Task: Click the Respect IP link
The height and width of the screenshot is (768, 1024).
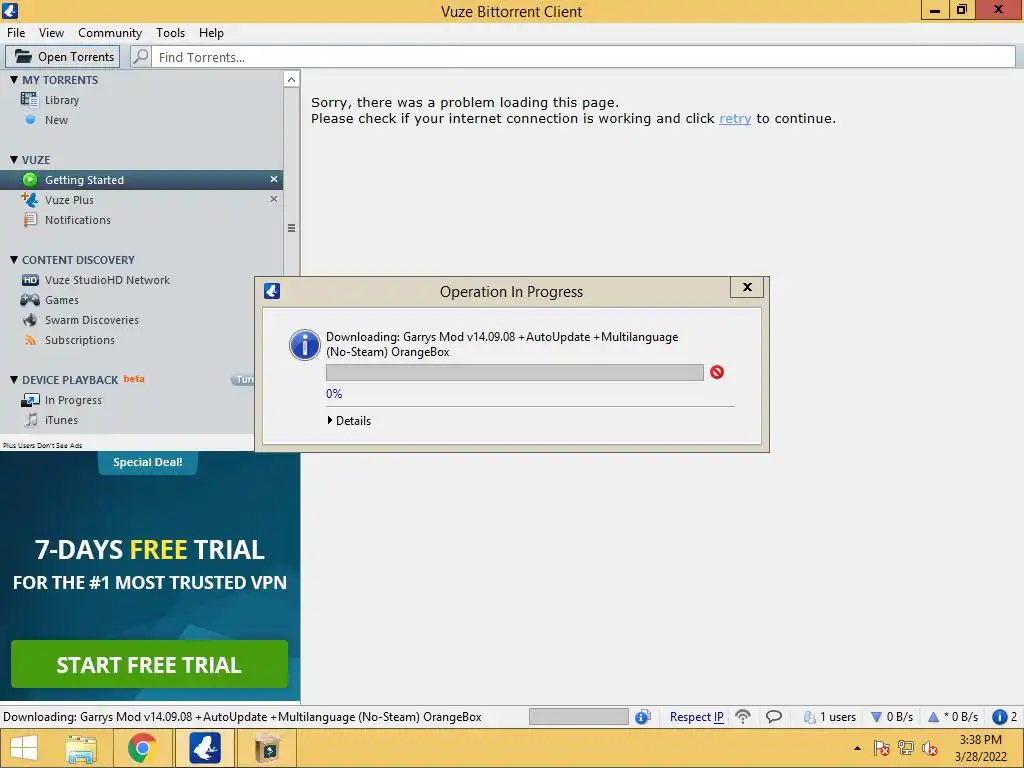Action: click(696, 717)
